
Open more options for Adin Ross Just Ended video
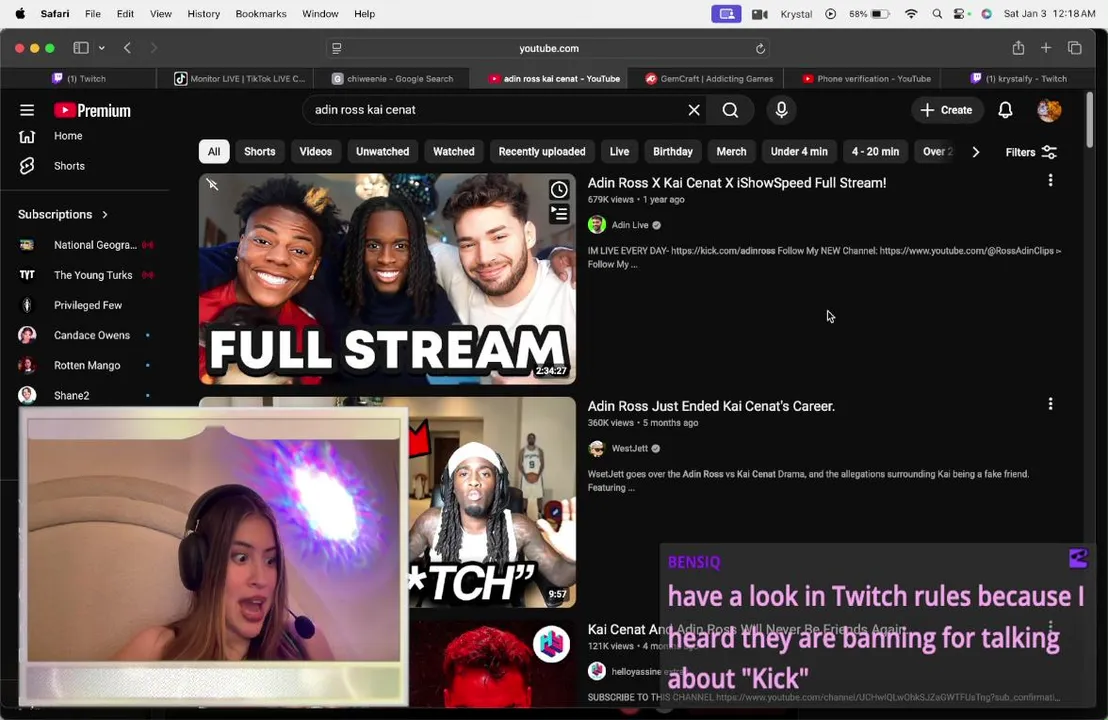pos(1050,404)
